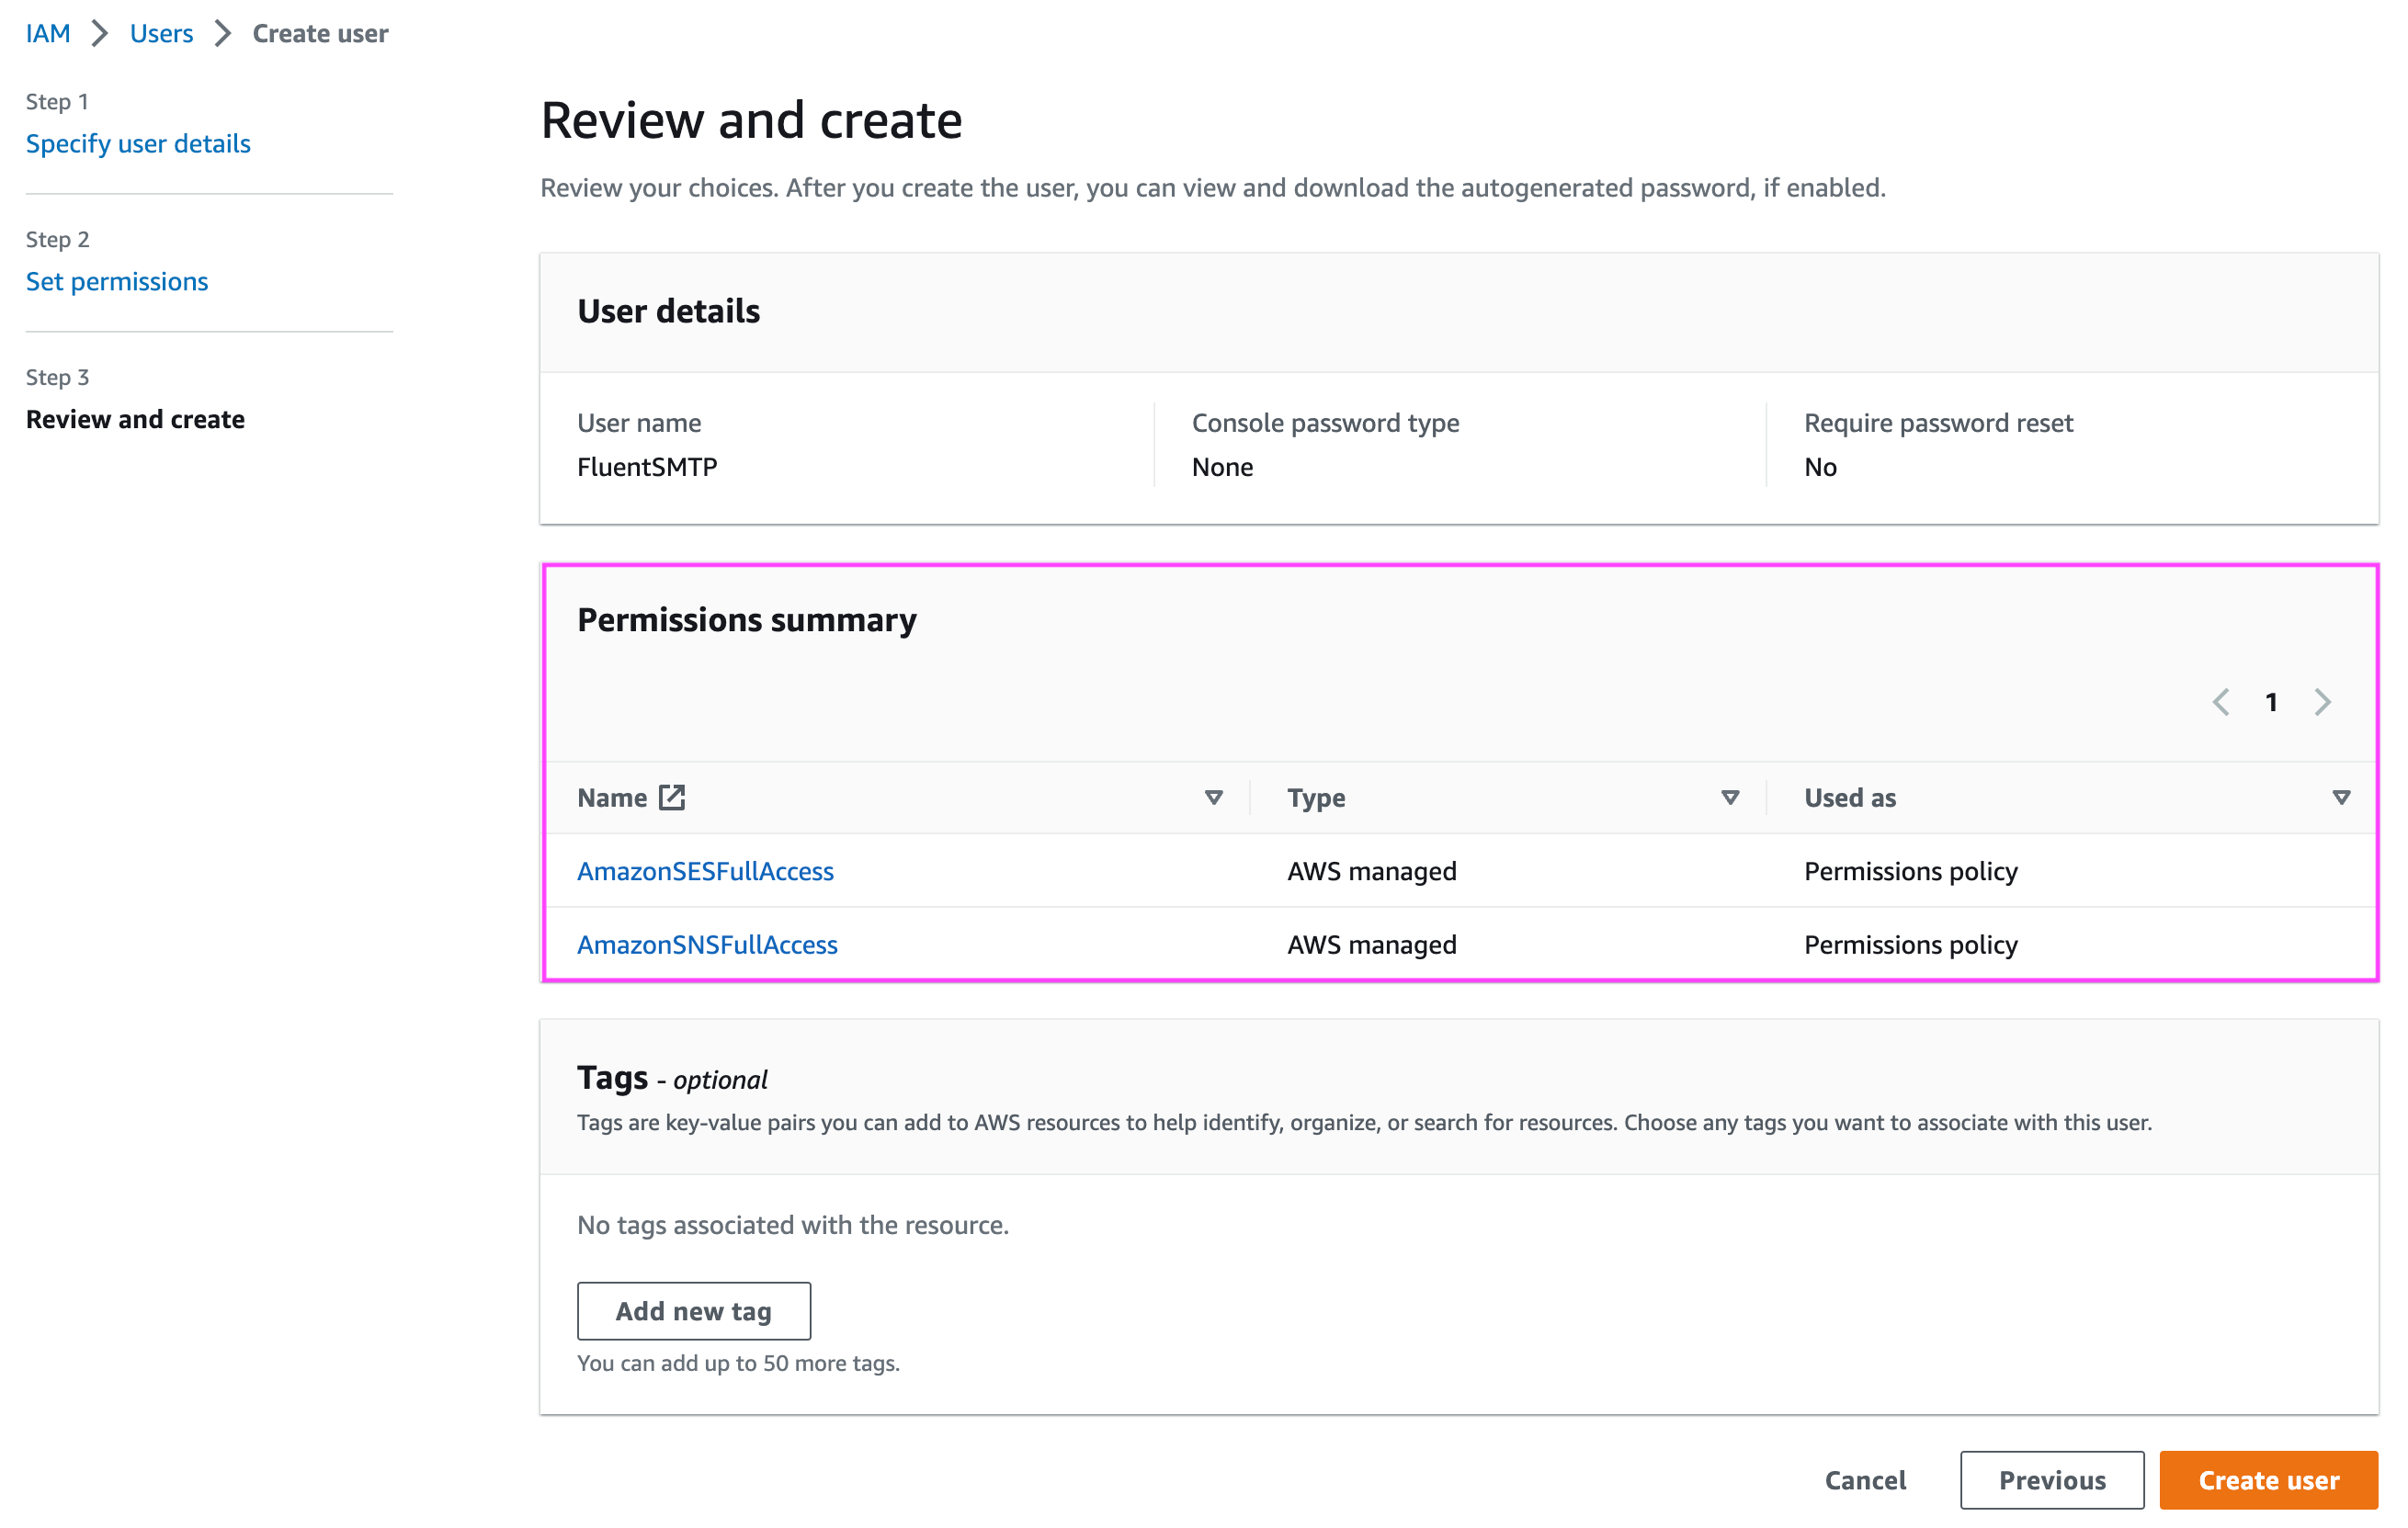Go to previous permissions page arrow

coord(2220,702)
